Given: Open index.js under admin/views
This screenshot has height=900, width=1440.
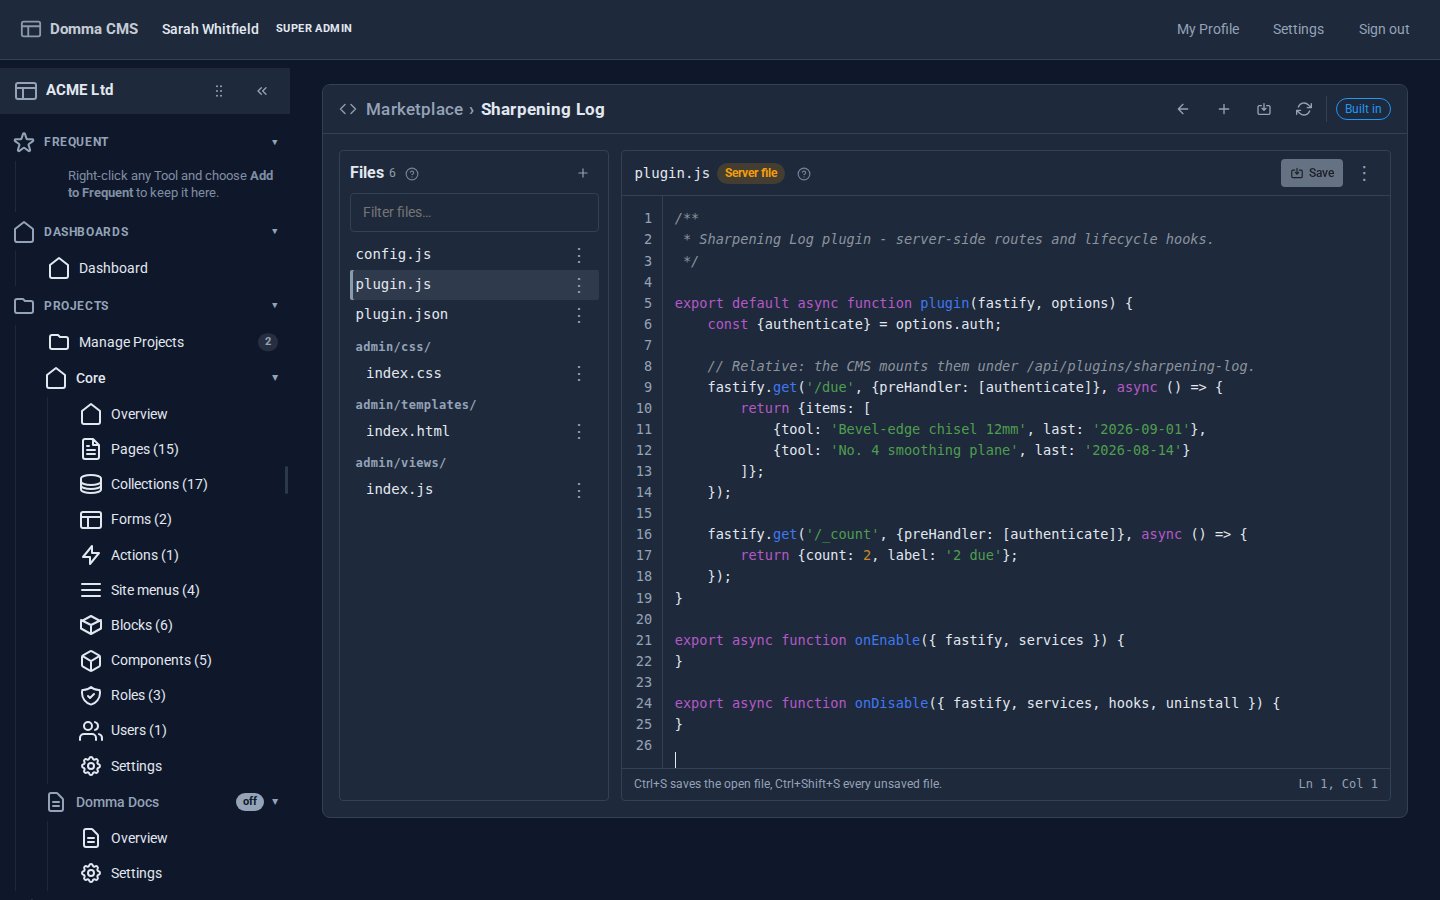Looking at the screenshot, I should pos(400,489).
